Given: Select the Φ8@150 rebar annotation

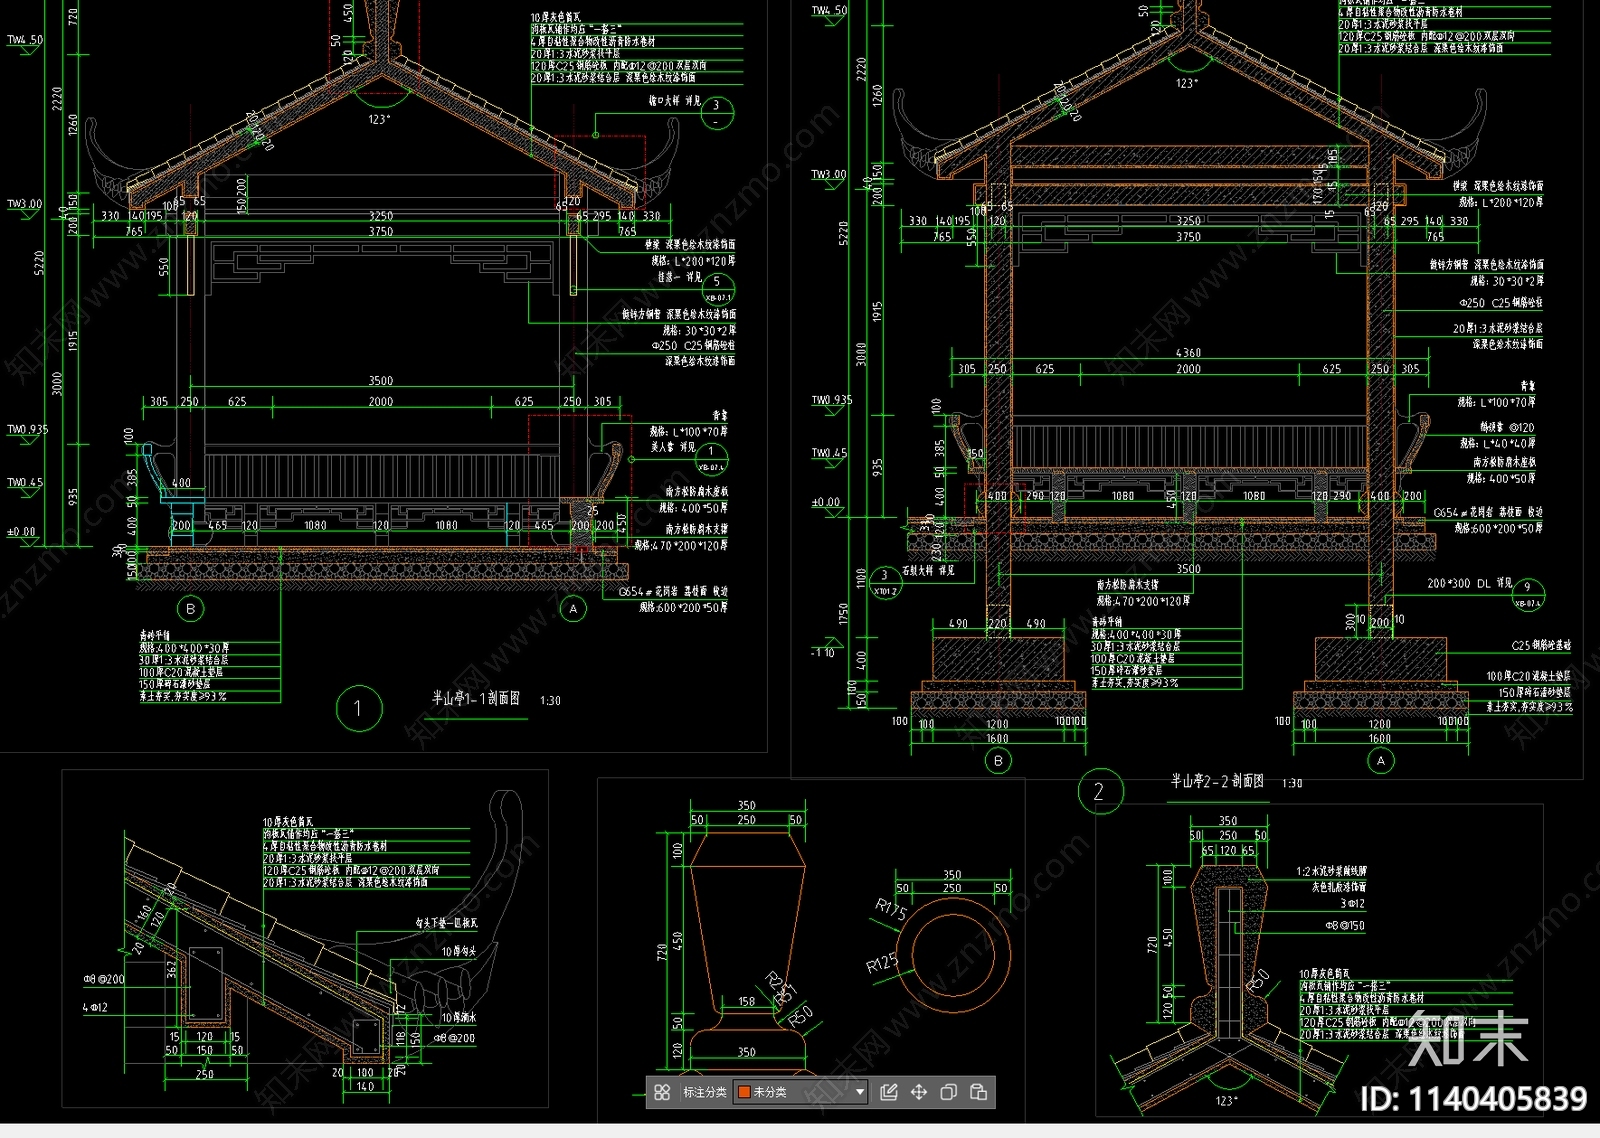Looking at the screenshot, I should [x=1345, y=926].
